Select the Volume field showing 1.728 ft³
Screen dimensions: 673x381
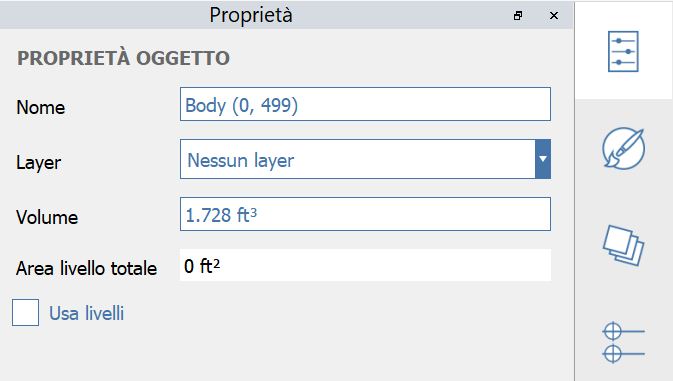pyautogui.click(x=365, y=214)
